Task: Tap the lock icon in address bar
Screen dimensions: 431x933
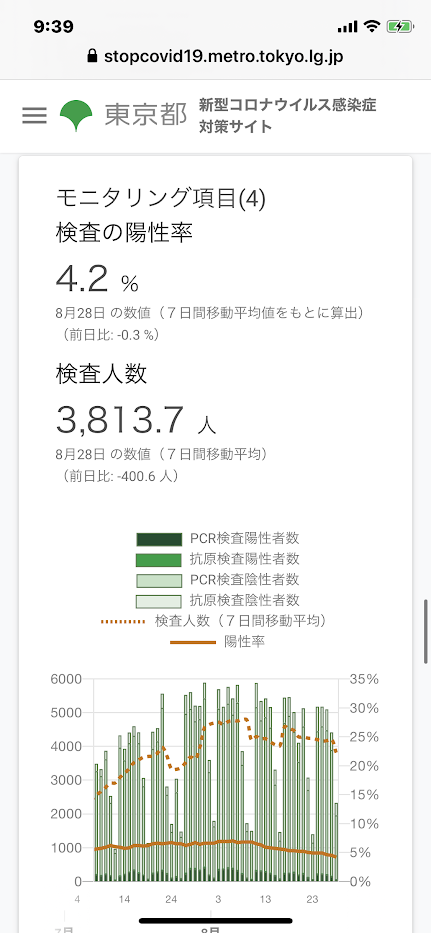Action: coord(92,57)
